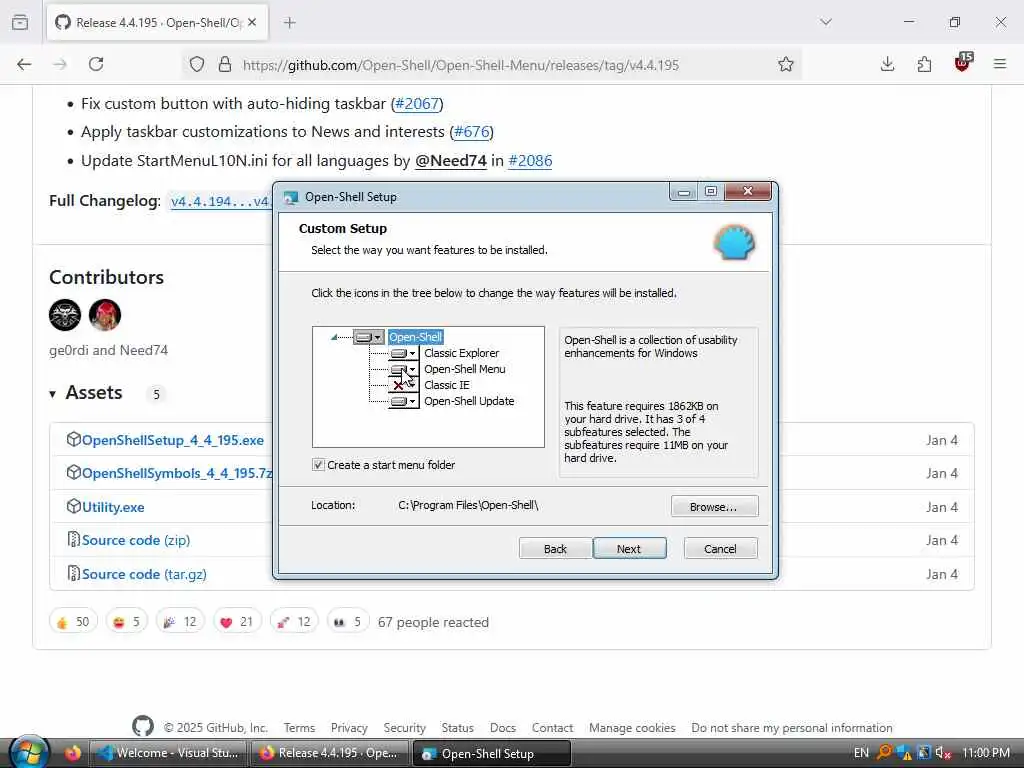
Task: Open a new browser tab
Action: point(290,22)
